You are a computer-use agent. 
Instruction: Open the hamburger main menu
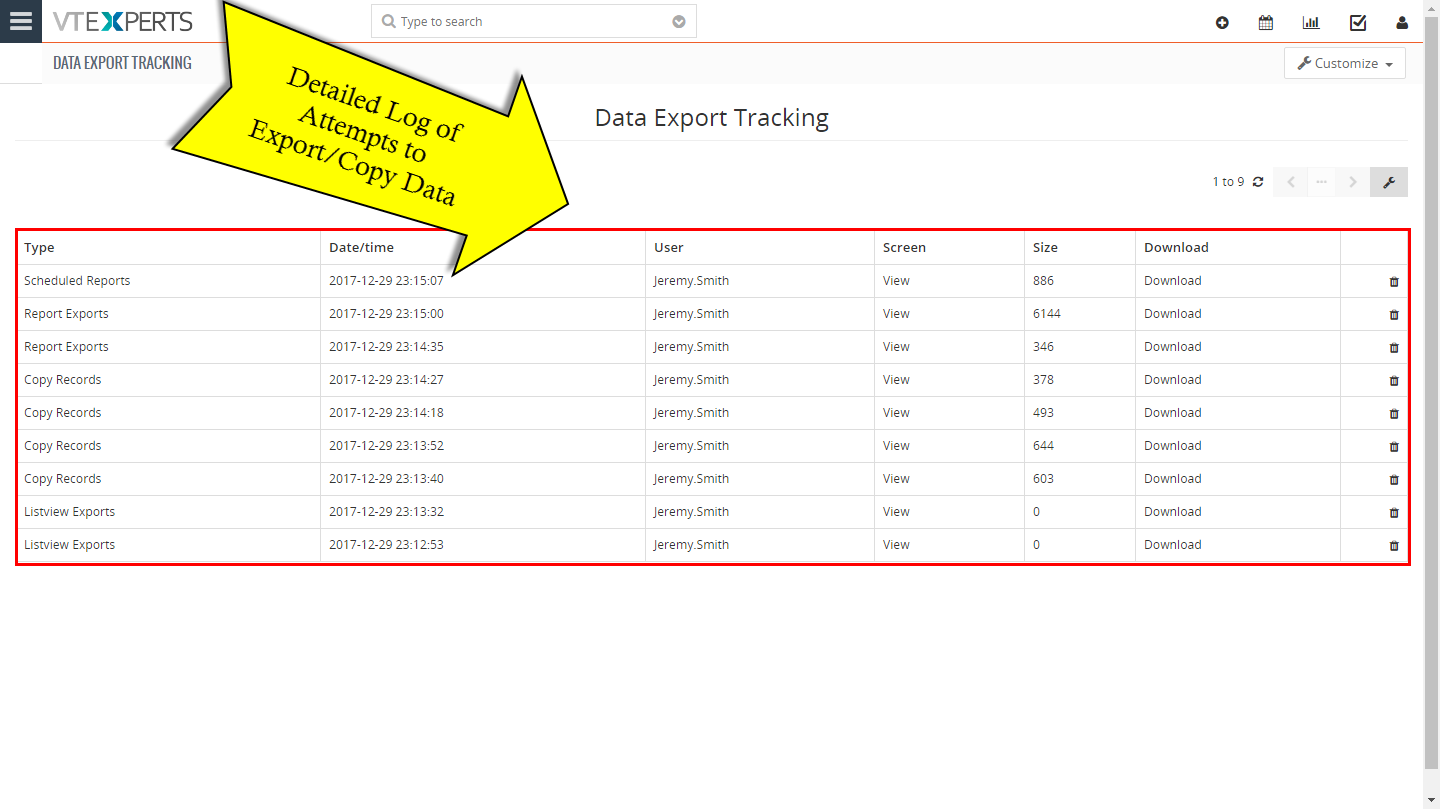[x=20, y=21]
